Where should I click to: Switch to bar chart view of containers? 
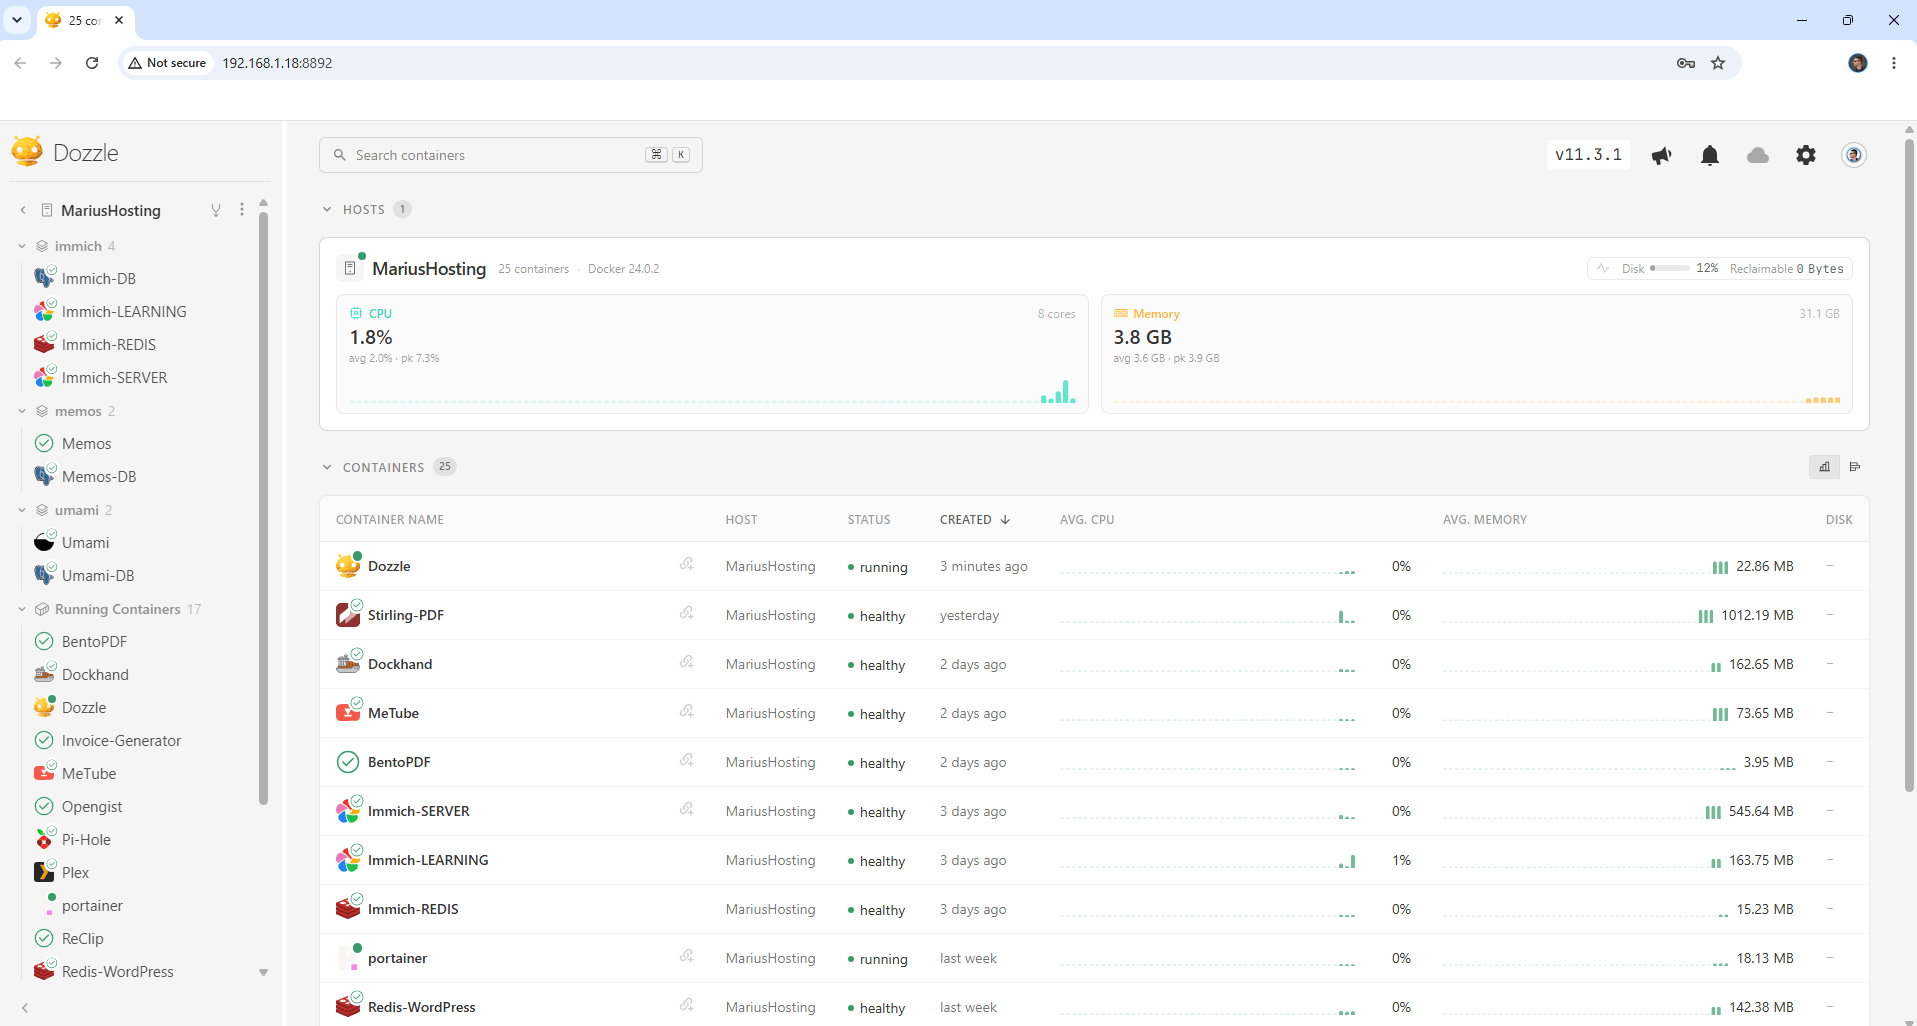click(1824, 467)
